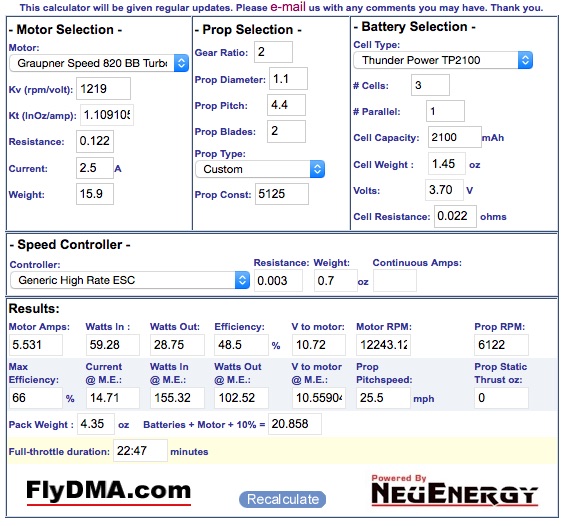Click the Motor RPM result field
The width and height of the screenshot is (564, 526).
383,345
